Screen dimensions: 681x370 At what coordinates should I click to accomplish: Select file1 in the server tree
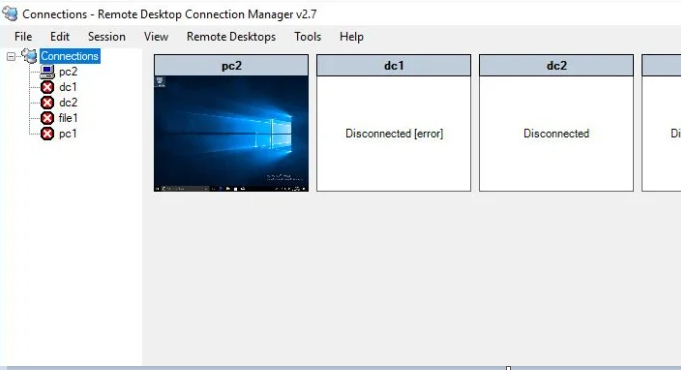pos(68,118)
